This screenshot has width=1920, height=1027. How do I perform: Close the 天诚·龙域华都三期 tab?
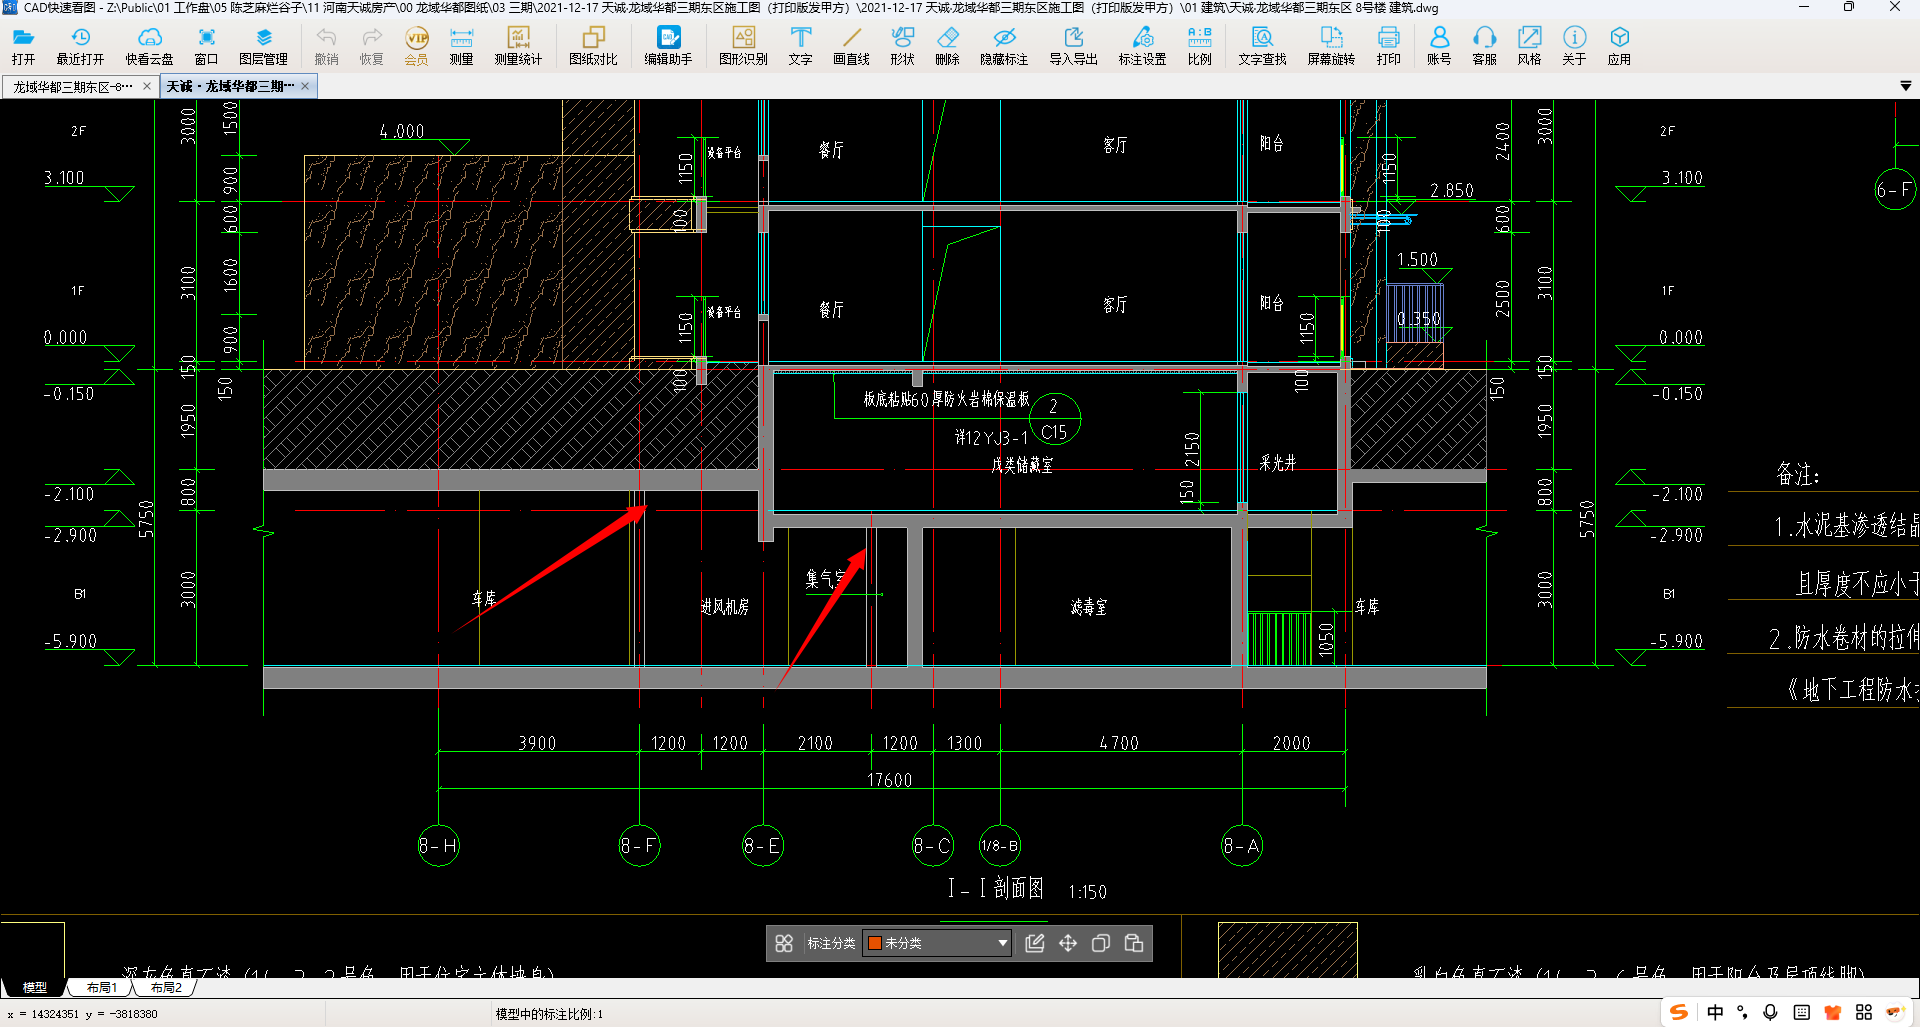point(305,87)
